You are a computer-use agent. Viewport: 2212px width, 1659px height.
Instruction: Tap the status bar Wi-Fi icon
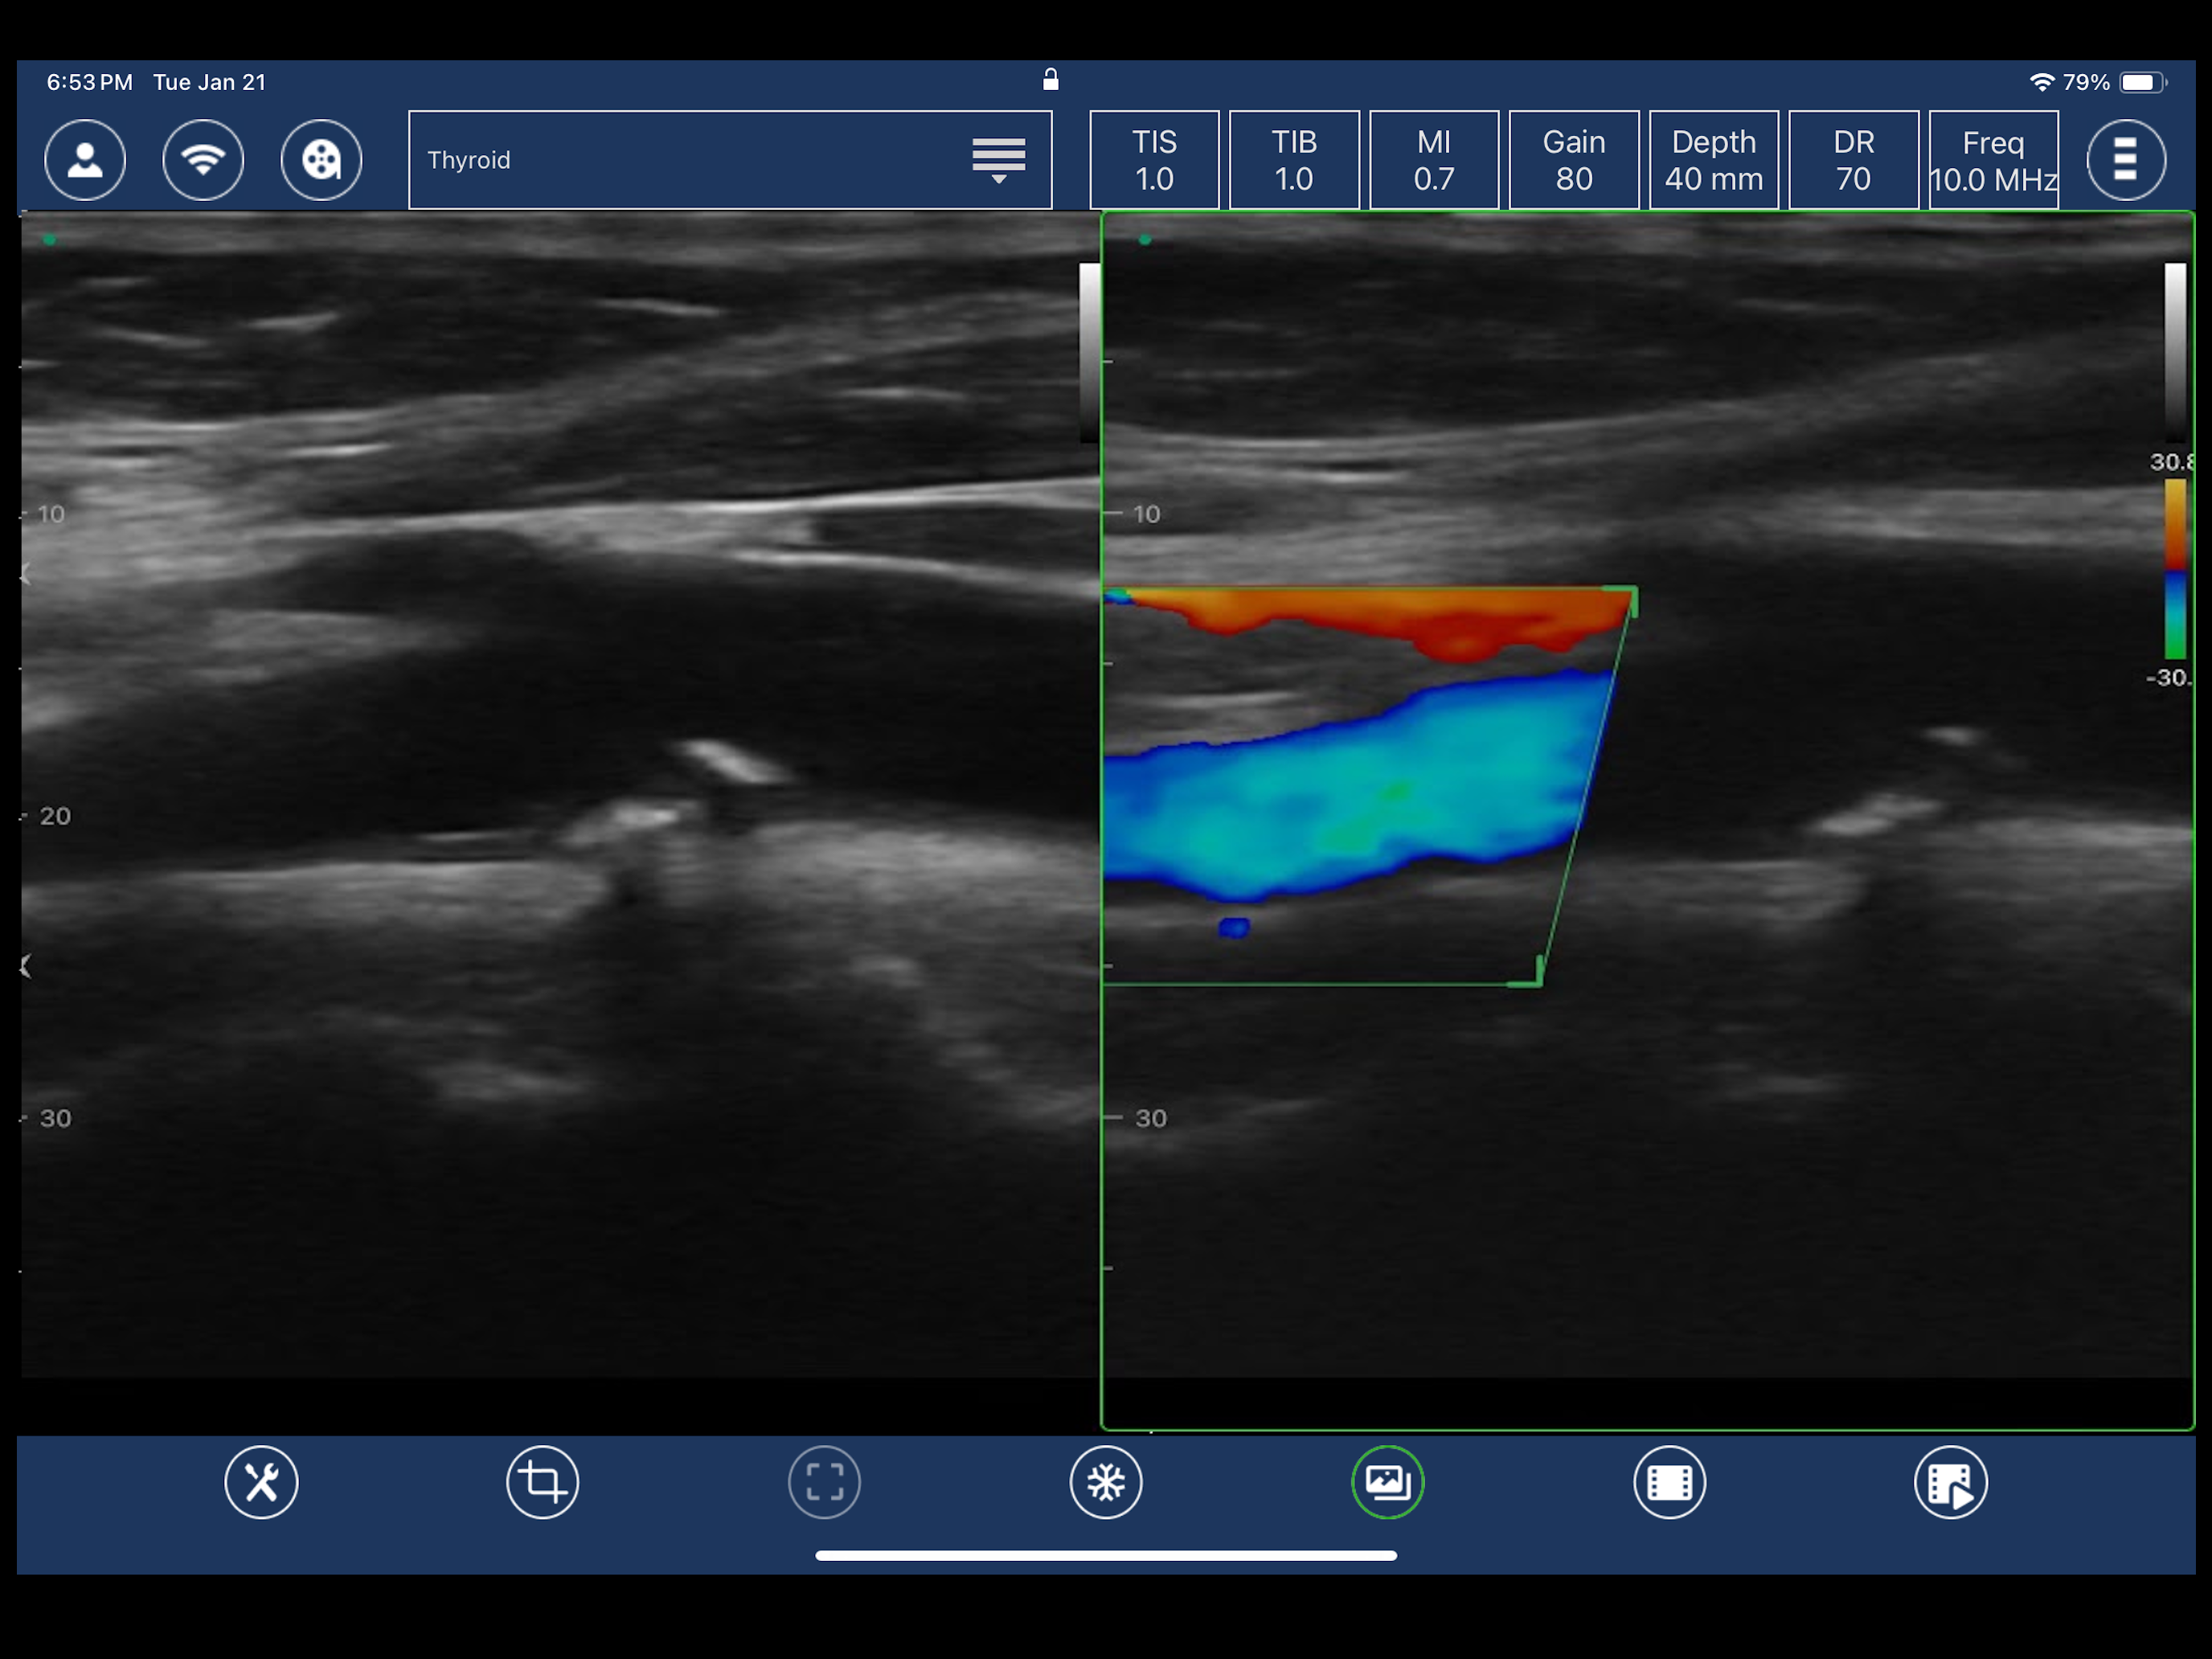point(2041,82)
